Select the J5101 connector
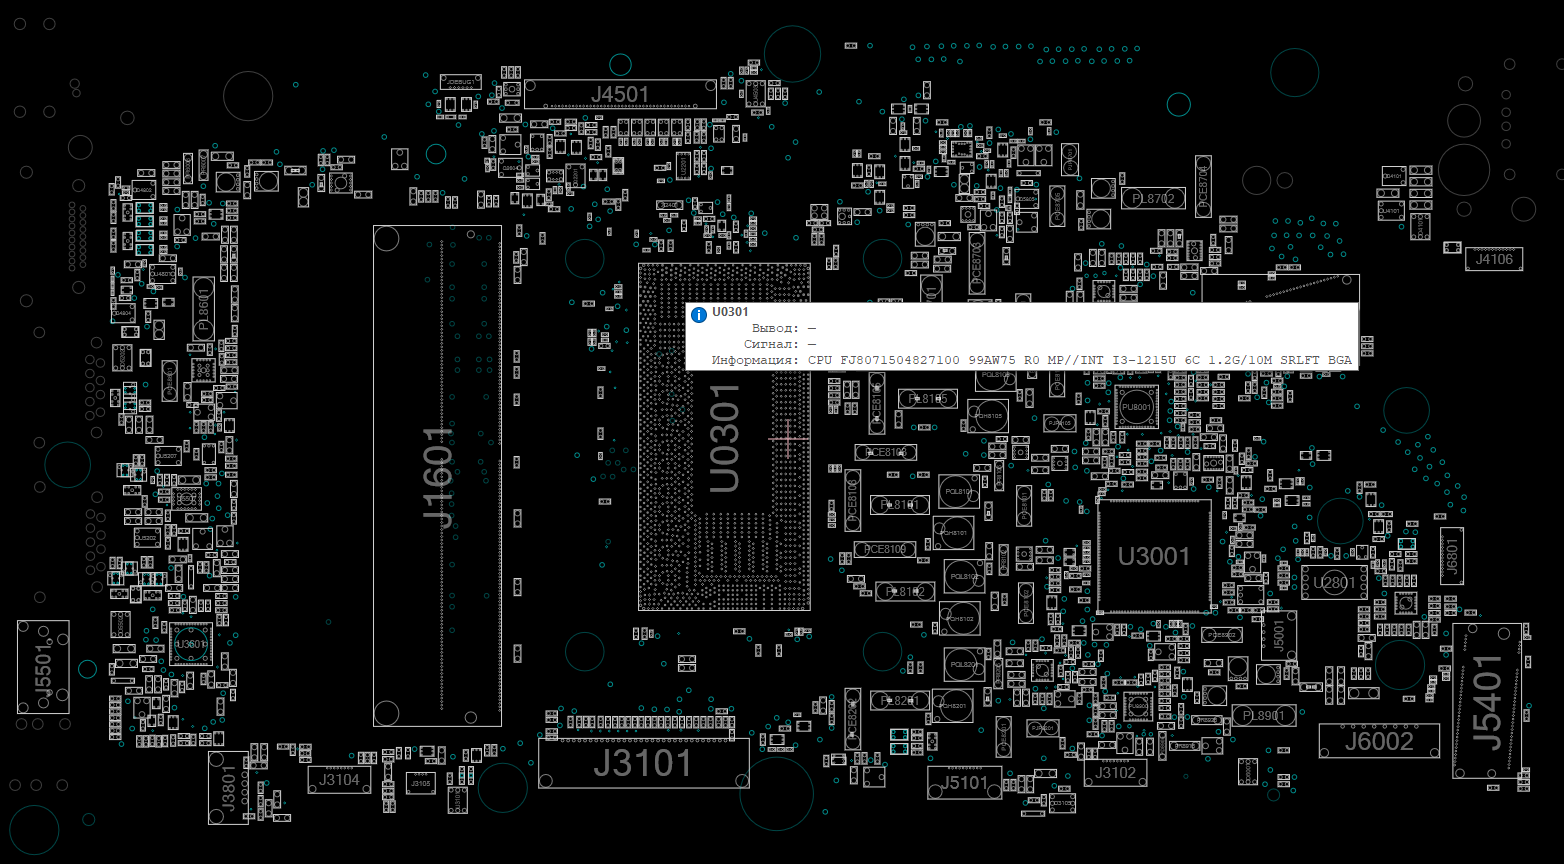This screenshot has height=864, width=1564. tap(964, 783)
